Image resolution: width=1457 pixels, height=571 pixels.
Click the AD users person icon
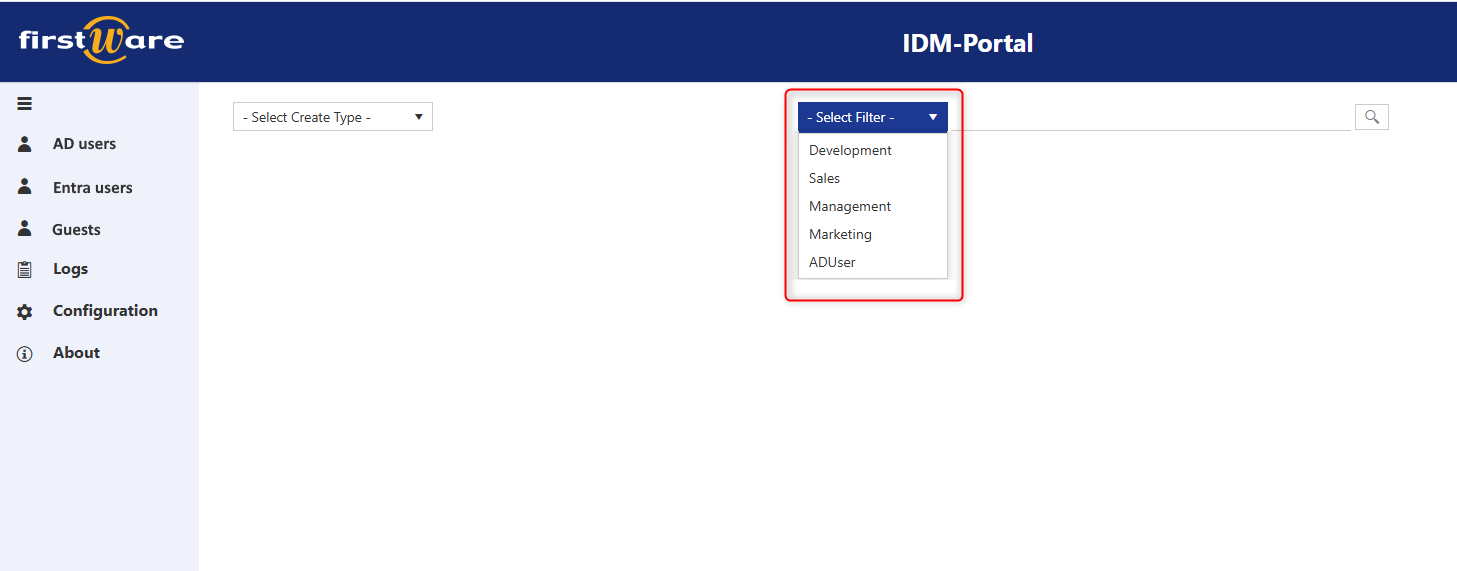25,144
